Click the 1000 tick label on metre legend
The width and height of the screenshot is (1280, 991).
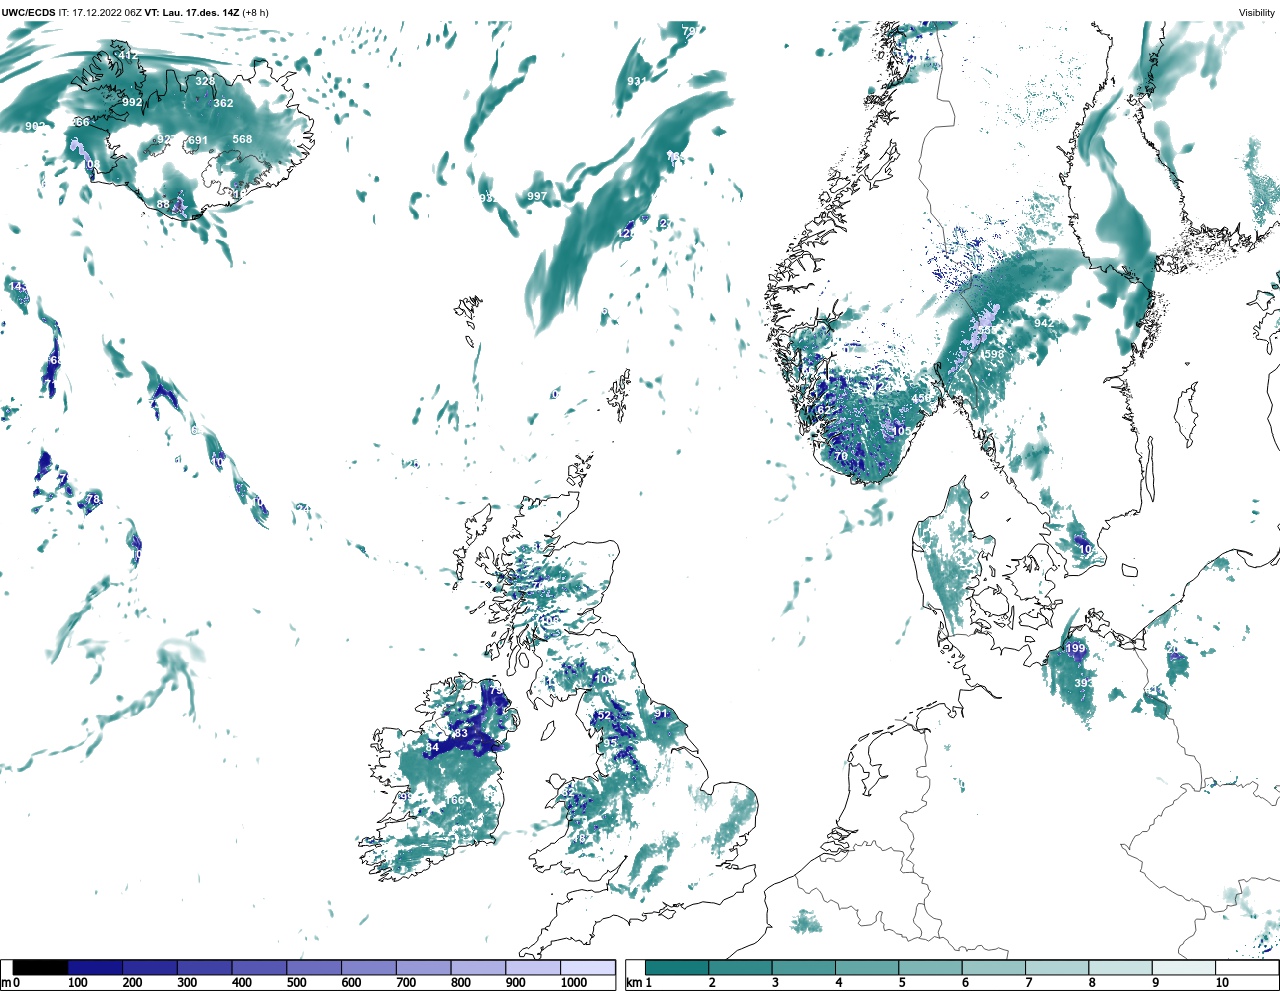coord(574,983)
